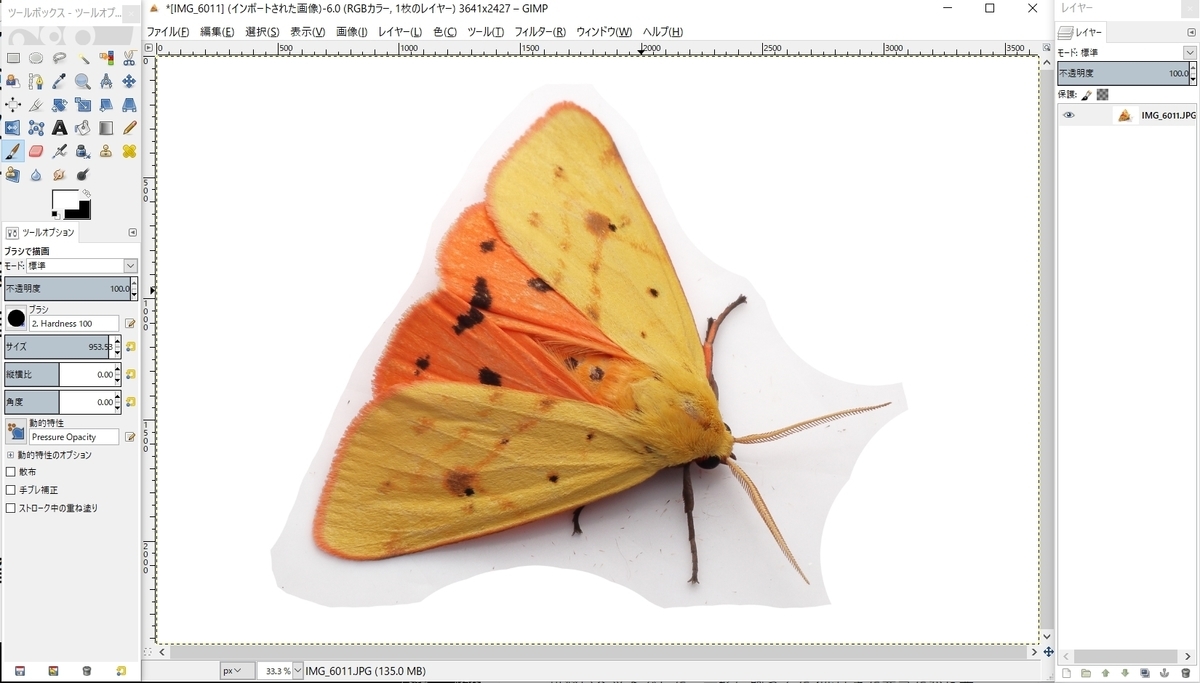This screenshot has height=683, width=1200.
Task: Select the Foreground Select tool
Action: tap(13, 81)
